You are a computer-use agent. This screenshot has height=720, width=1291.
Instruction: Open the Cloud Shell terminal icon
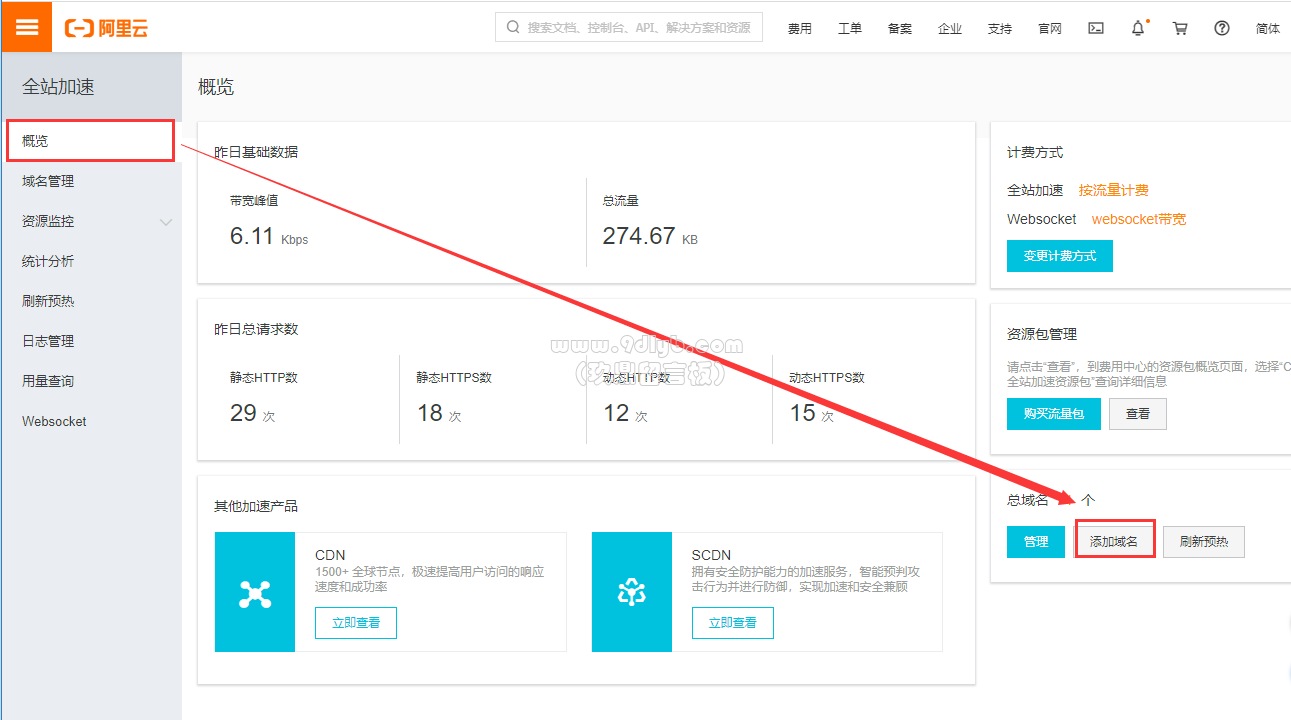coord(1096,28)
